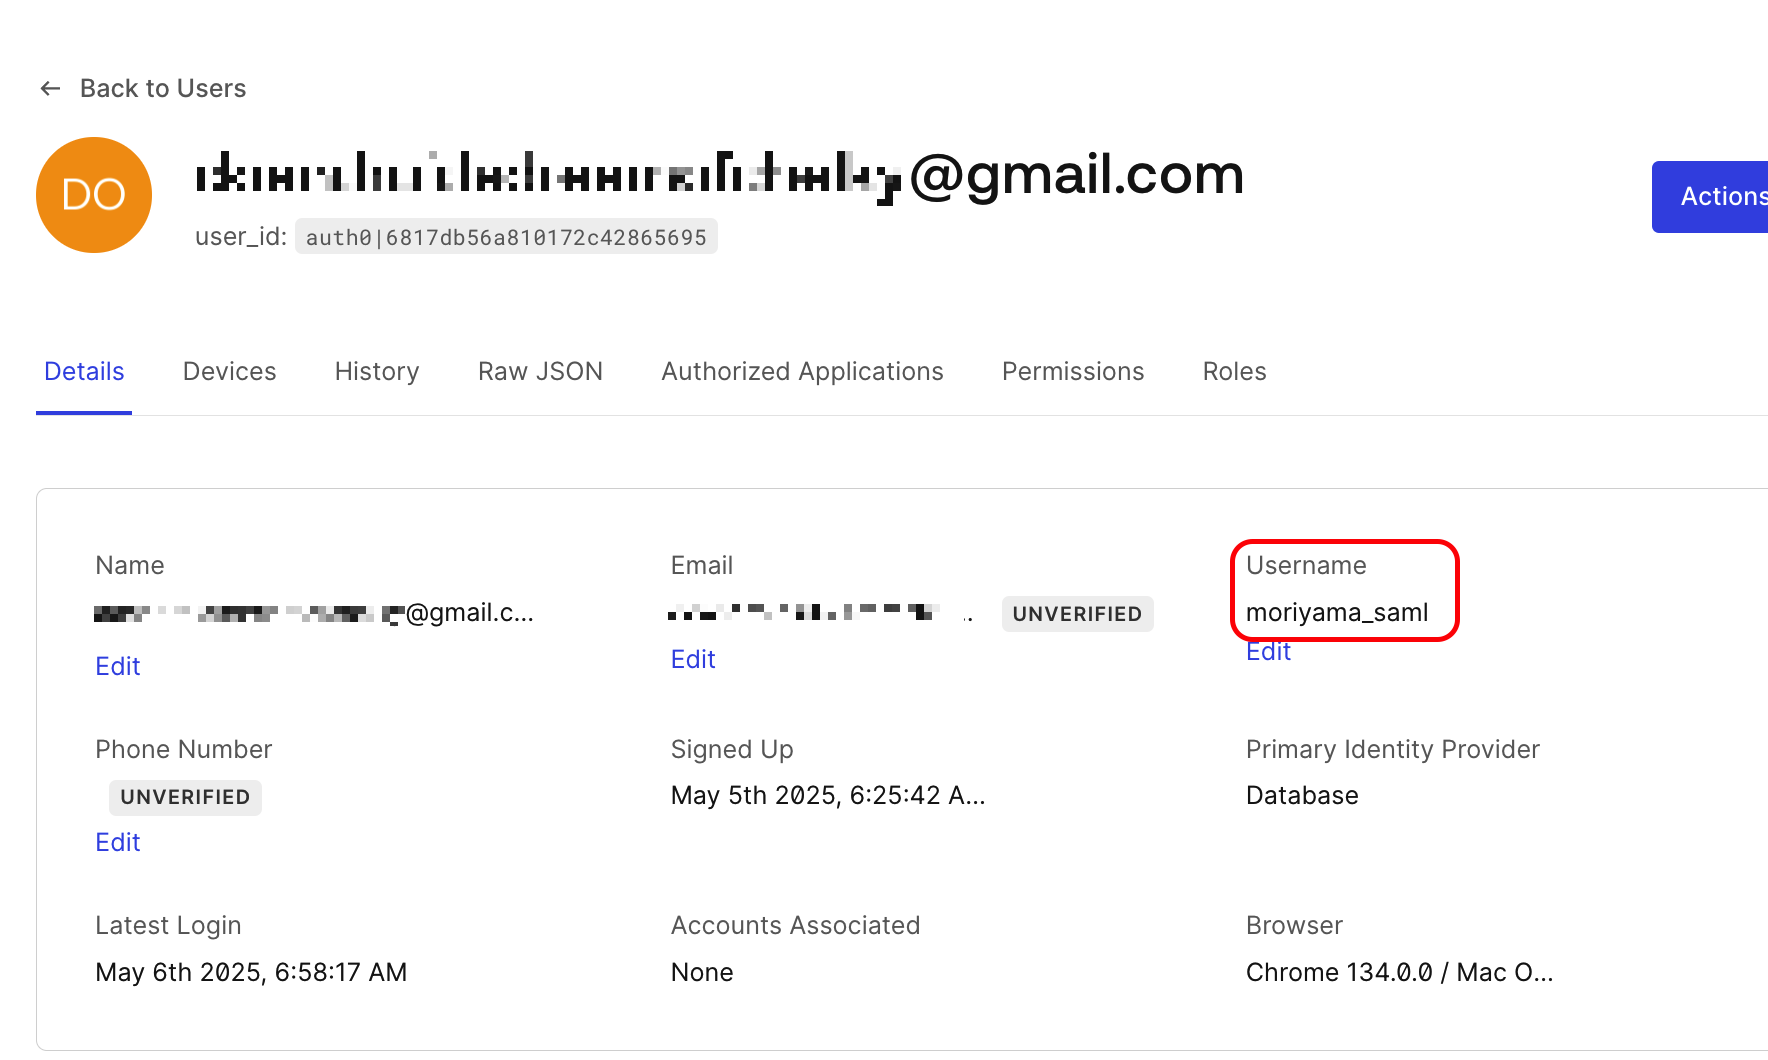The image size is (1768, 1060).
Task: Open the Roles tab
Action: pyautogui.click(x=1235, y=372)
